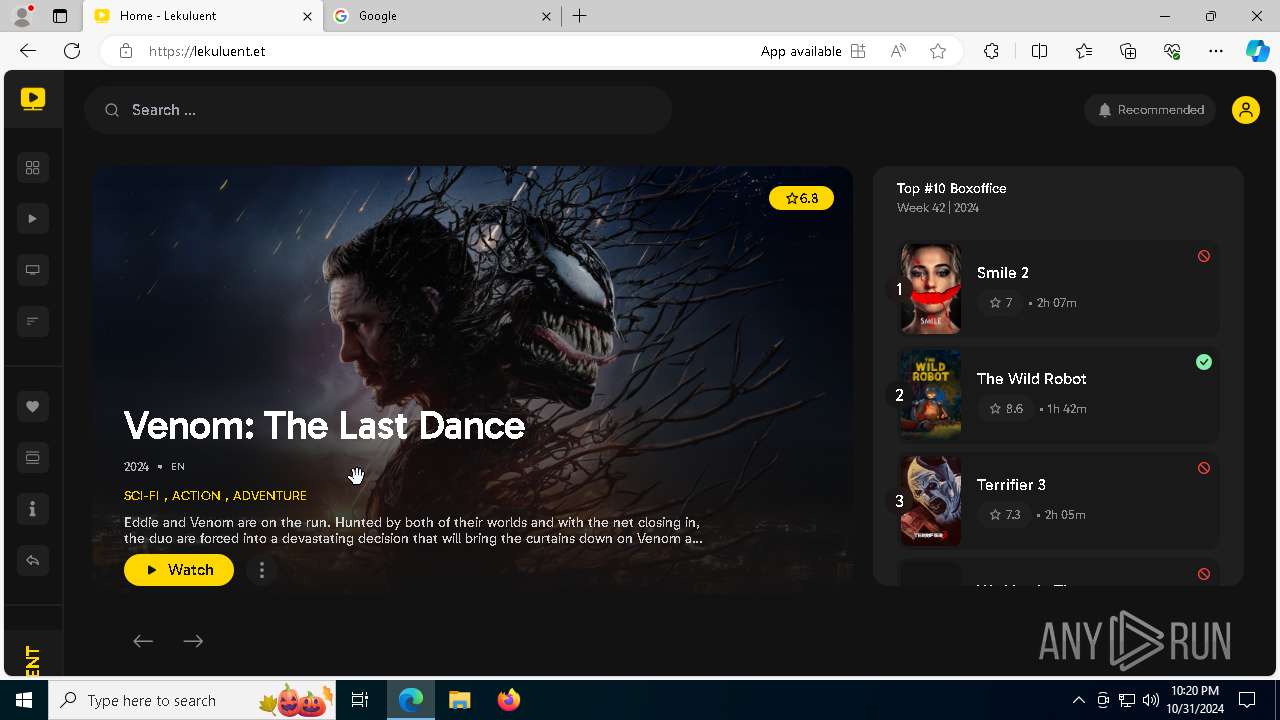Click the Recommended bell button
Screen dimensions: 1280x720
(1150, 110)
